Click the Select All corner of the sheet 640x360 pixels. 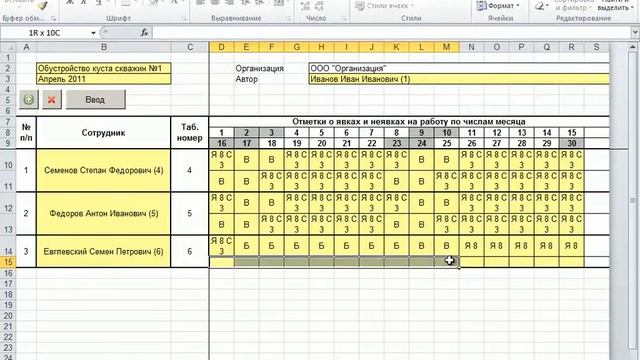[x=8, y=47]
